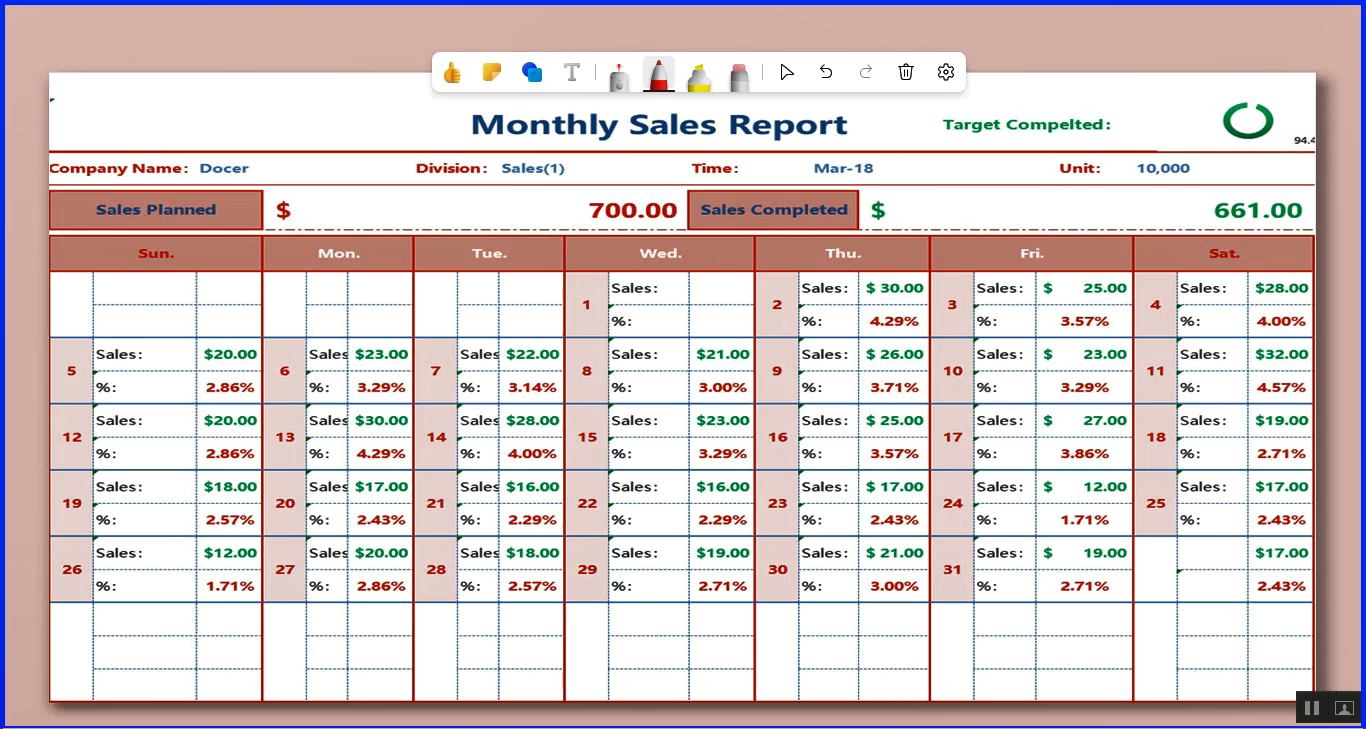The image size is (1366, 729).
Task: Click the Sales Completed label box
Action: 773,210
